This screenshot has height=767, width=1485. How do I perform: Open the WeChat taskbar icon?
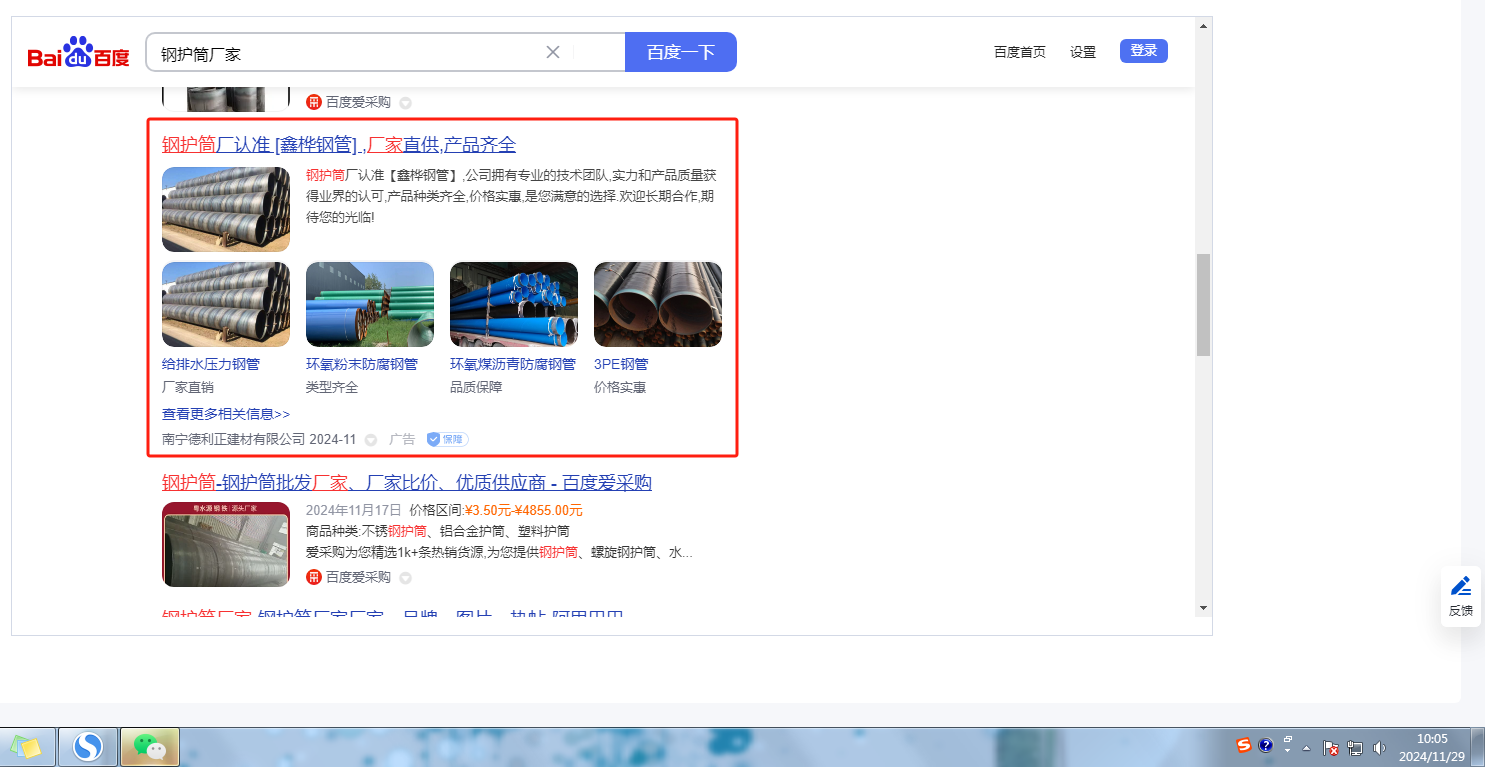pyautogui.click(x=150, y=747)
